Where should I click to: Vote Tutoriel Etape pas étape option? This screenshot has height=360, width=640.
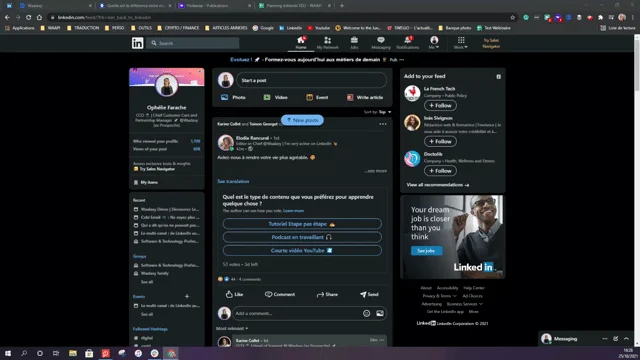pyautogui.click(x=302, y=224)
